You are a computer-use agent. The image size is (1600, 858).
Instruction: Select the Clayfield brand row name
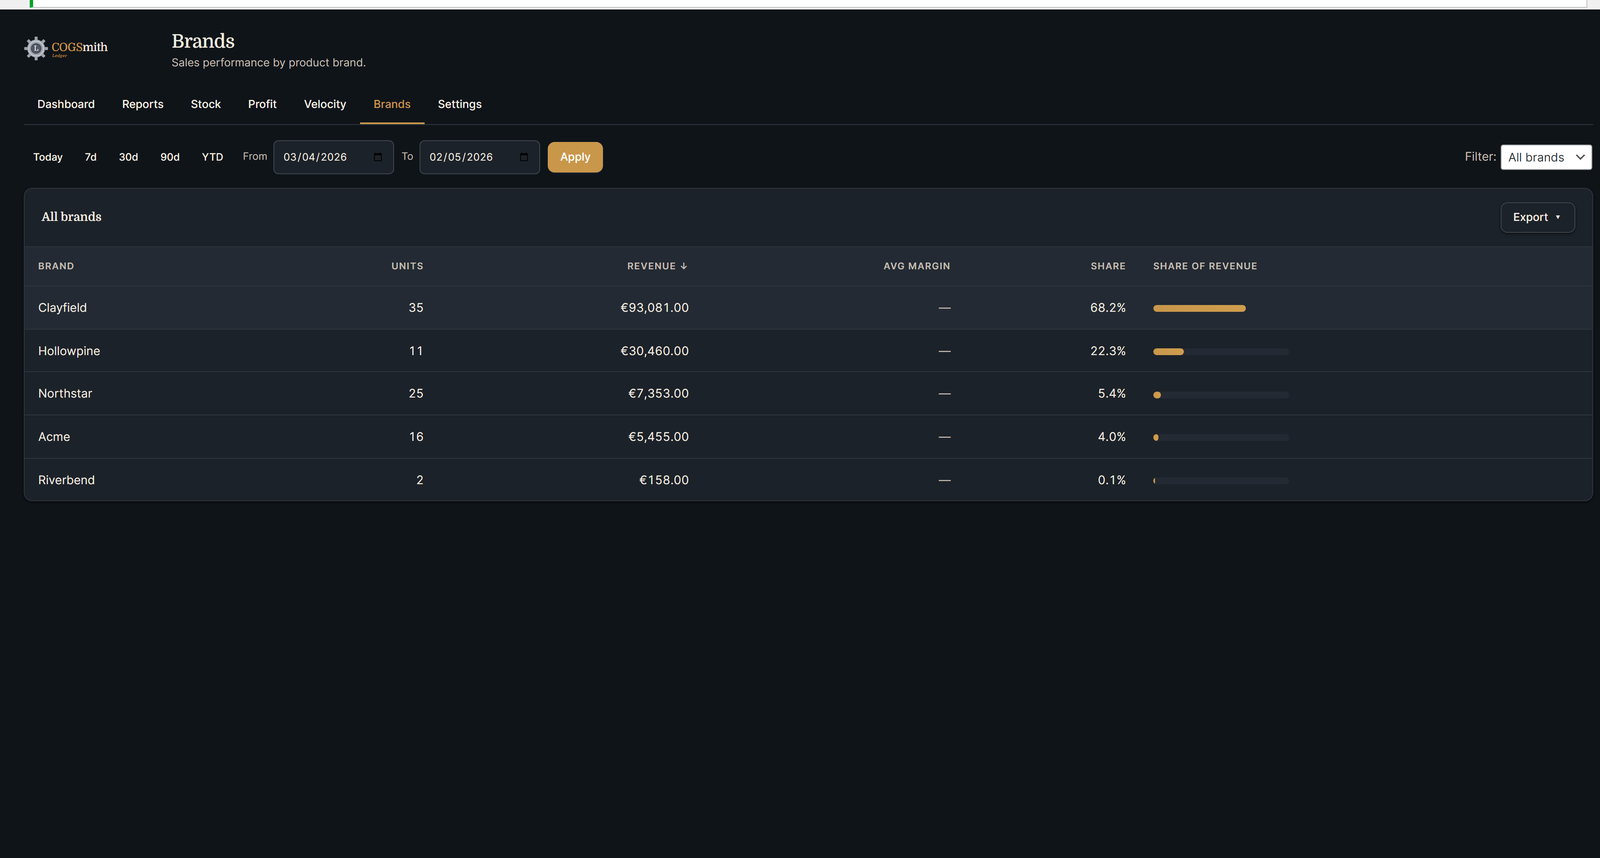[62, 308]
